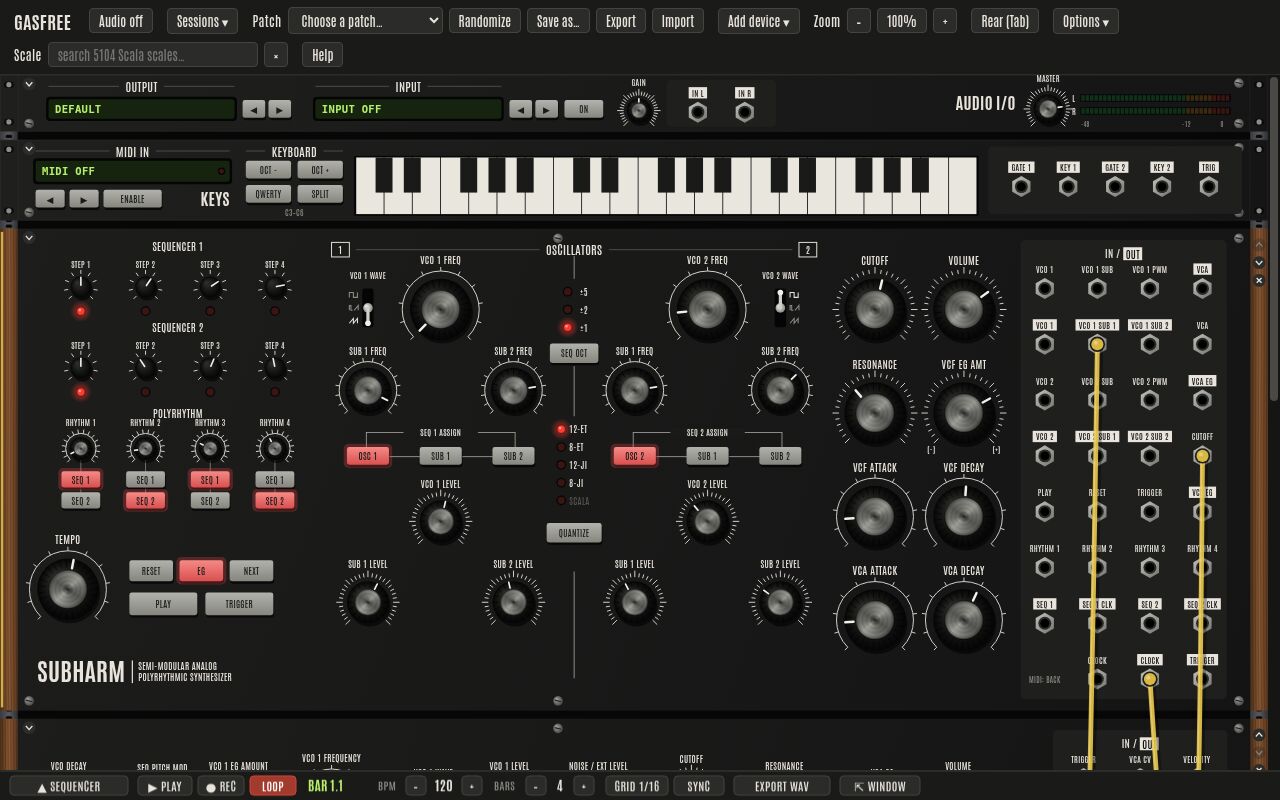Open the Sessions dropdown
Viewport: 1280px width, 800px height.
tap(201, 21)
